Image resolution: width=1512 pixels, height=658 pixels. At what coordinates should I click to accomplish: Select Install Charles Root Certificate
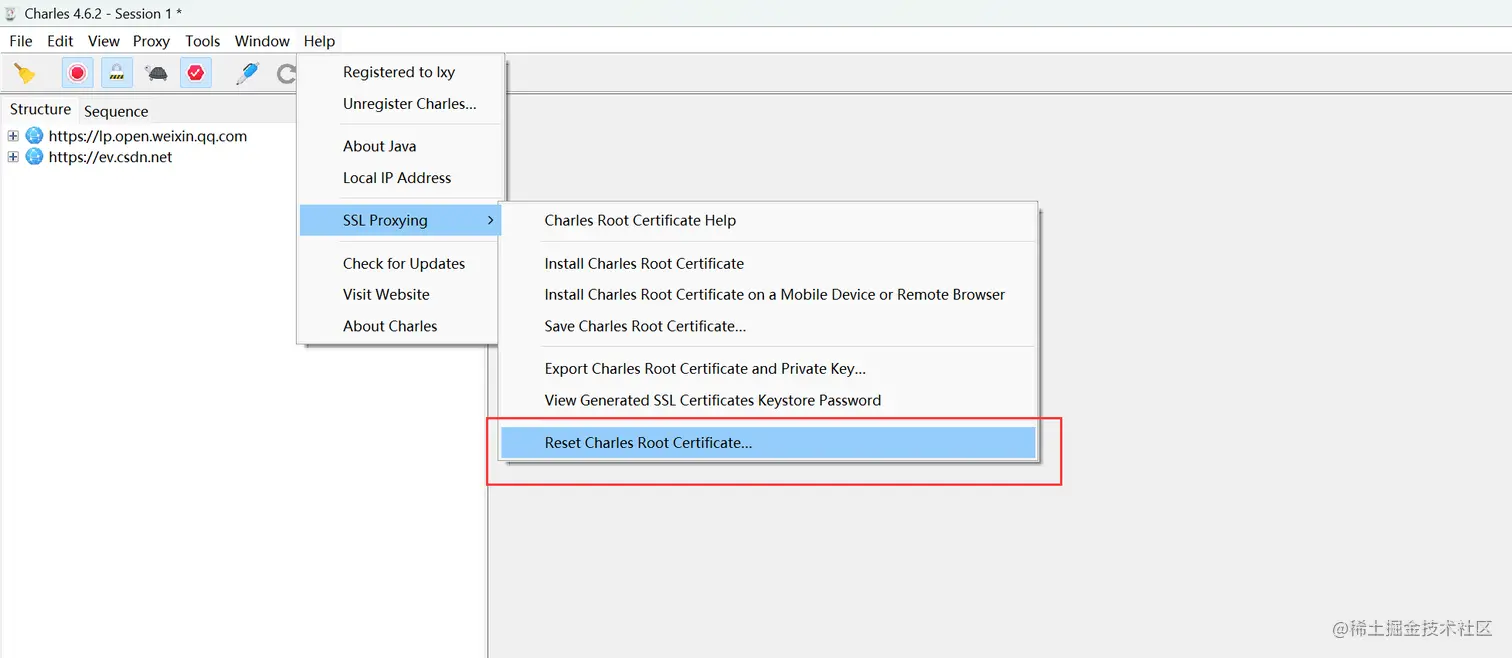768,264
